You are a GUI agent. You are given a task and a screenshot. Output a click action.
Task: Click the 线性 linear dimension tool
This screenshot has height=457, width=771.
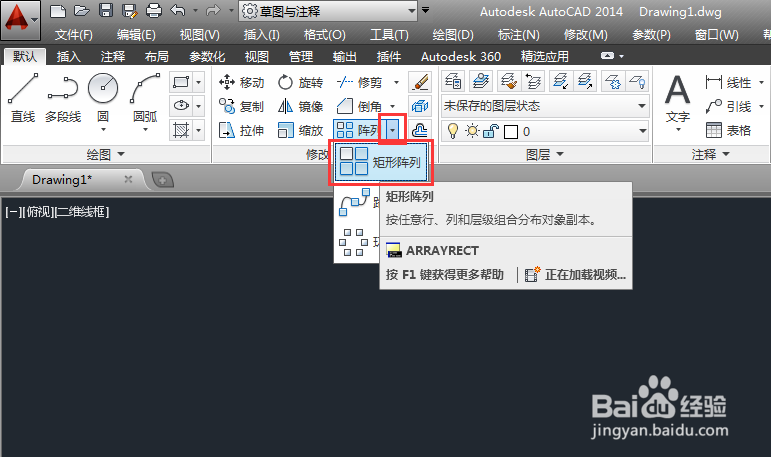pyautogui.click(x=729, y=82)
